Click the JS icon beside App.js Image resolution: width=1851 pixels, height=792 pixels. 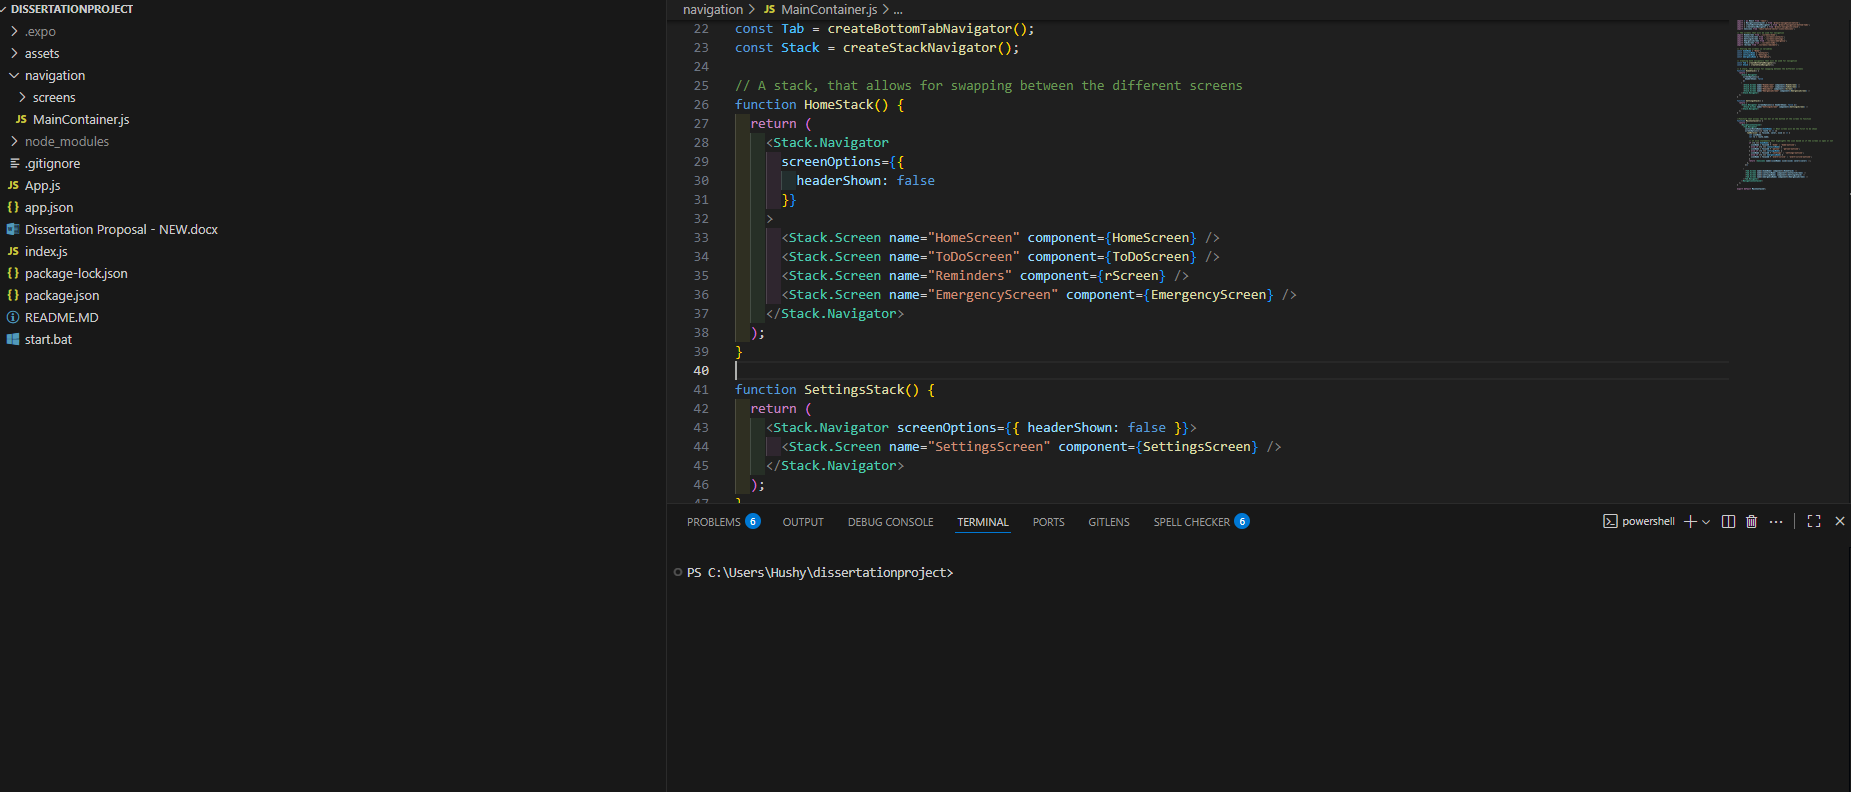[13, 185]
